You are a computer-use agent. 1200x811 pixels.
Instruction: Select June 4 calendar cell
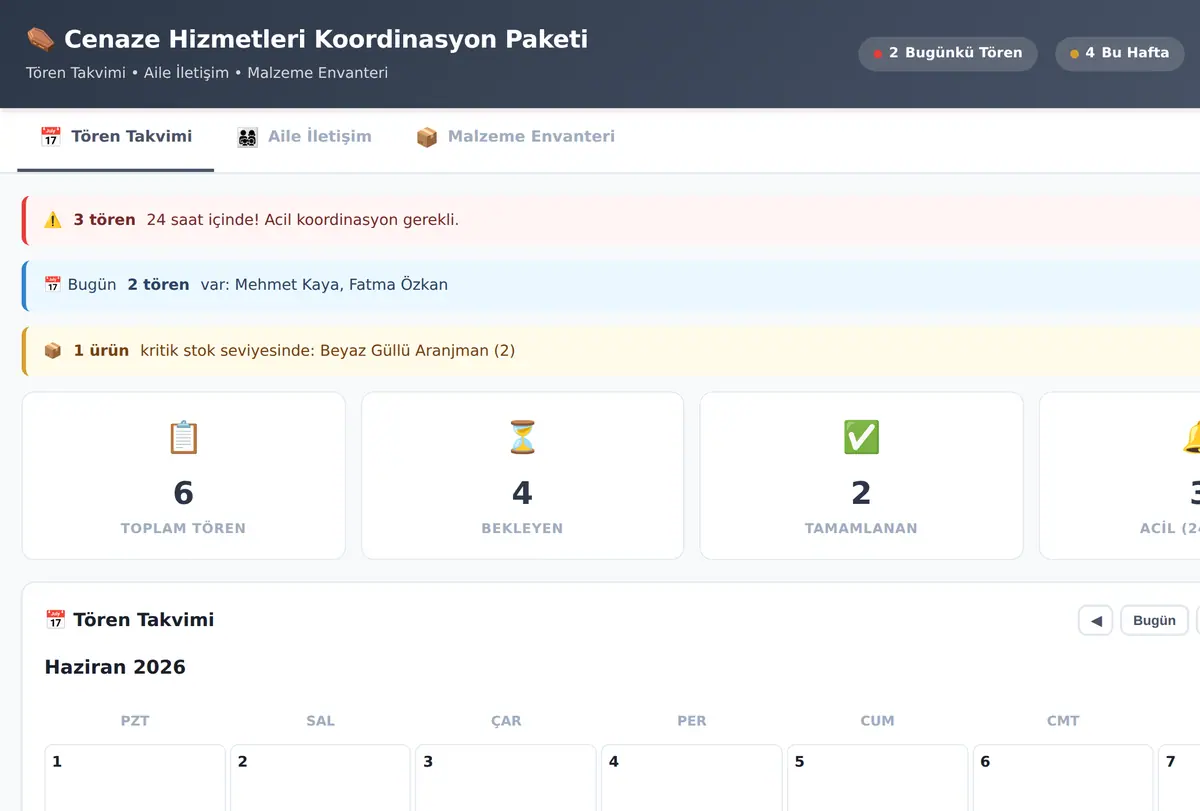point(692,778)
